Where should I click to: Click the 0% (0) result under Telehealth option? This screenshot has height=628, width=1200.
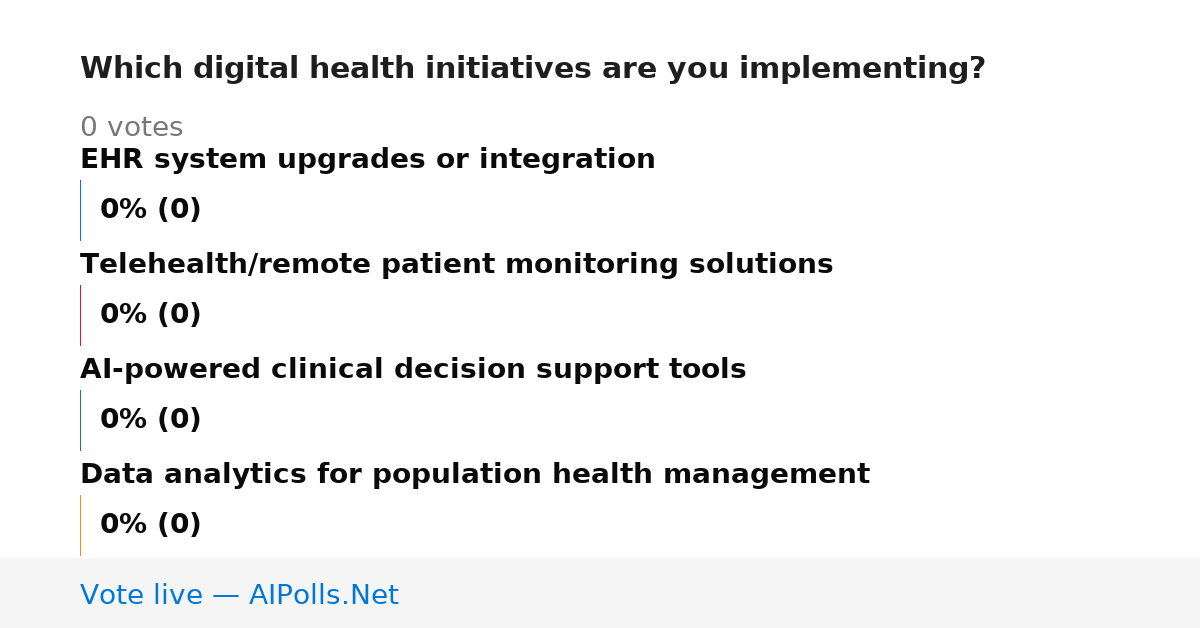point(151,315)
